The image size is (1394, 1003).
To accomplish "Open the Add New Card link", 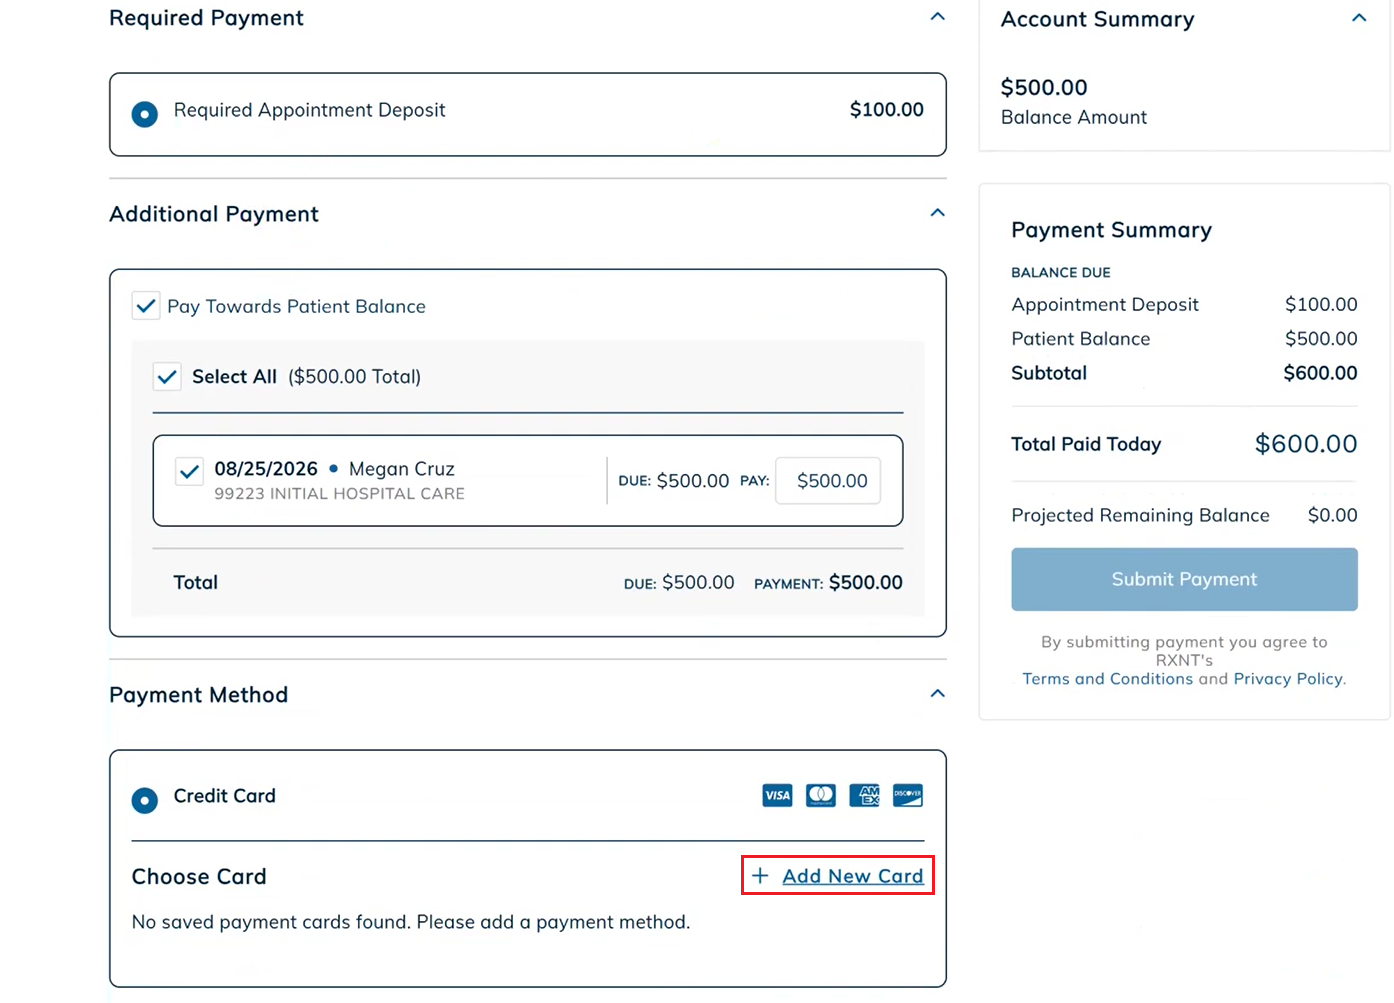I will 853,876.
